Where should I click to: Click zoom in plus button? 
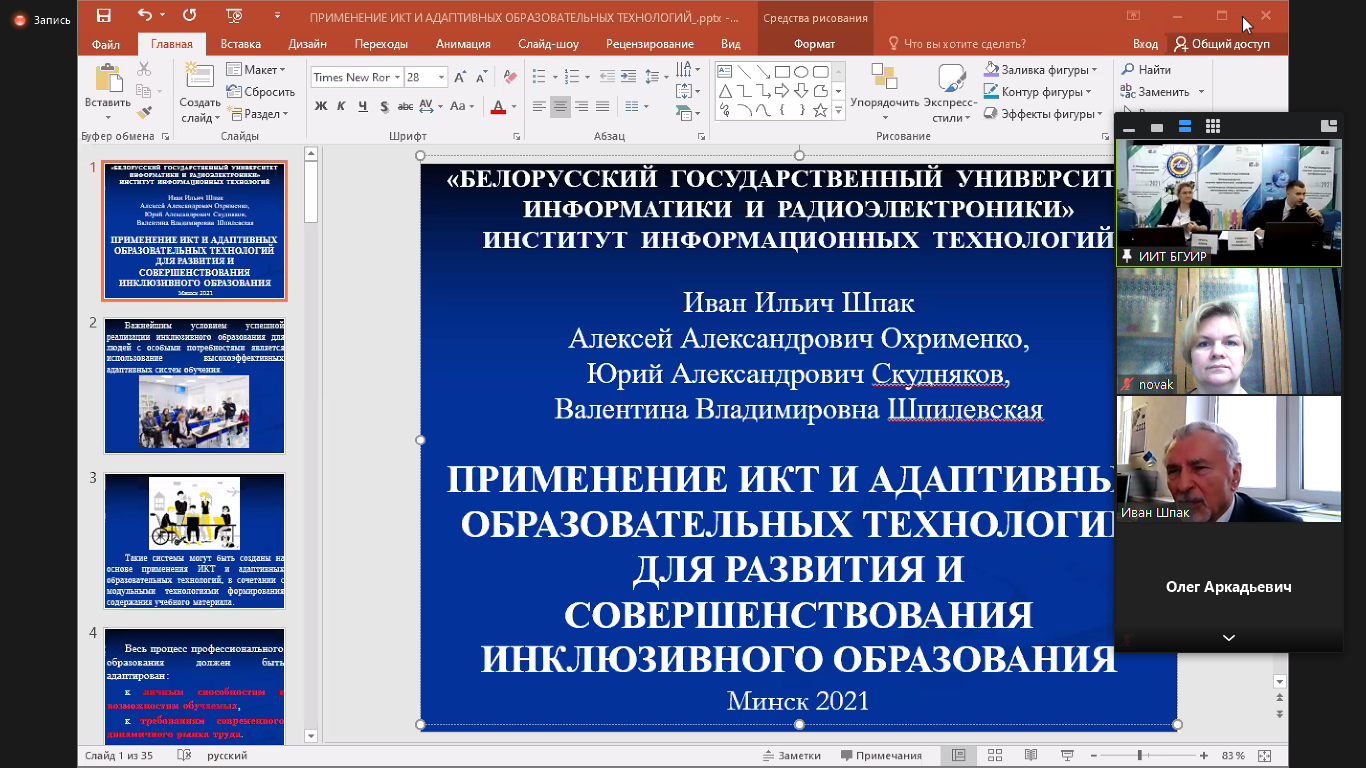pos(1203,755)
